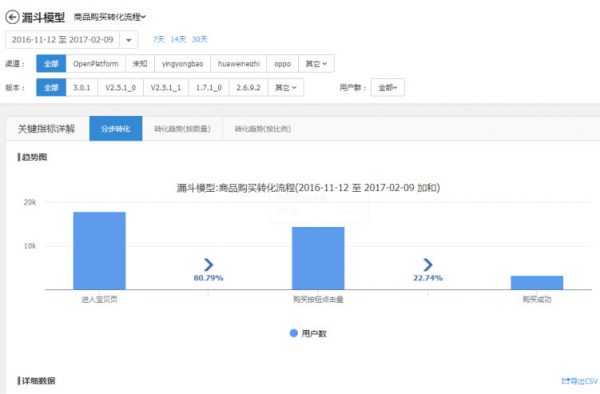Click the 购买按钮点击量 bar in chart
This screenshot has height=394, width=600.
[318, 258]
